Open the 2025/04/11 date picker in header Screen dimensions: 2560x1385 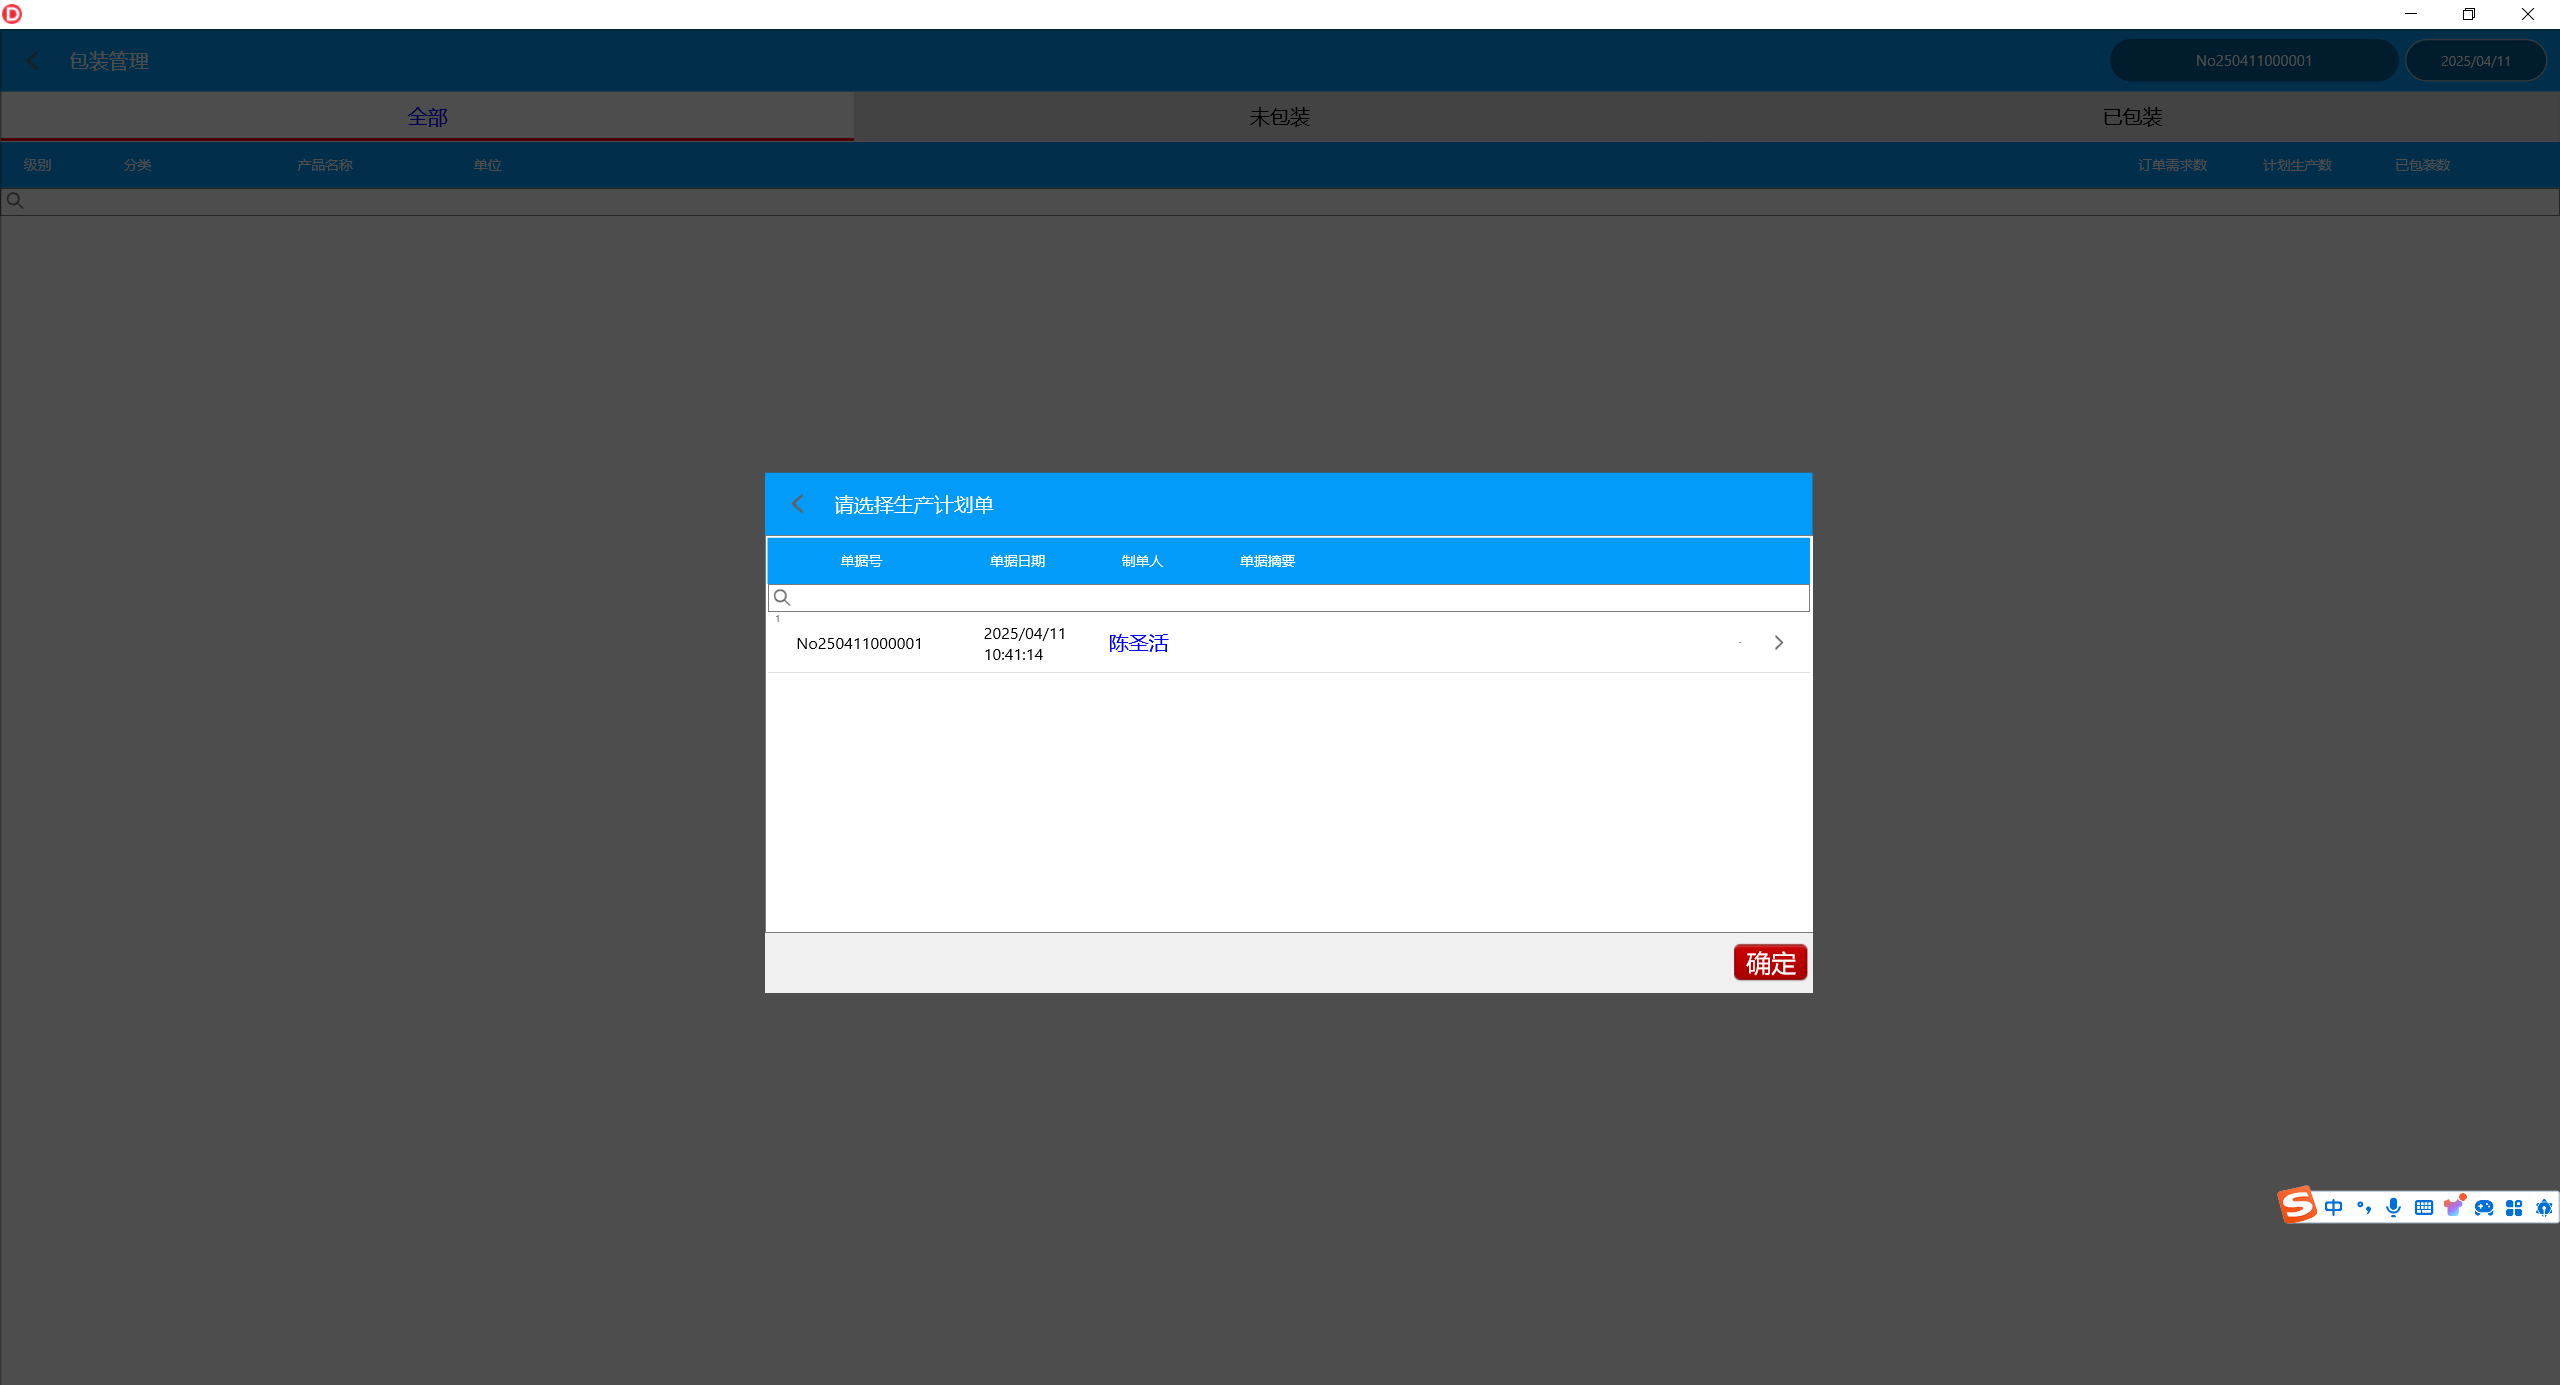[x=2475, y=61]
